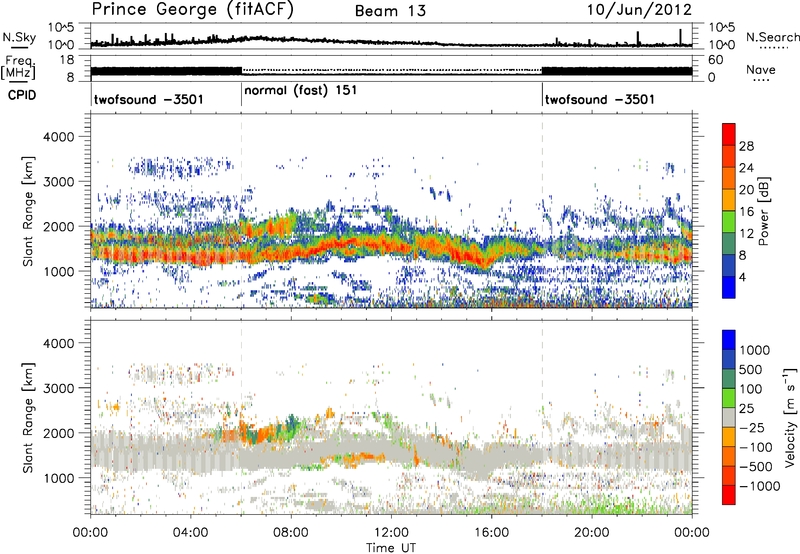
Task: Click the "3000" range tick of the power panel
Action: coord(58,182)
